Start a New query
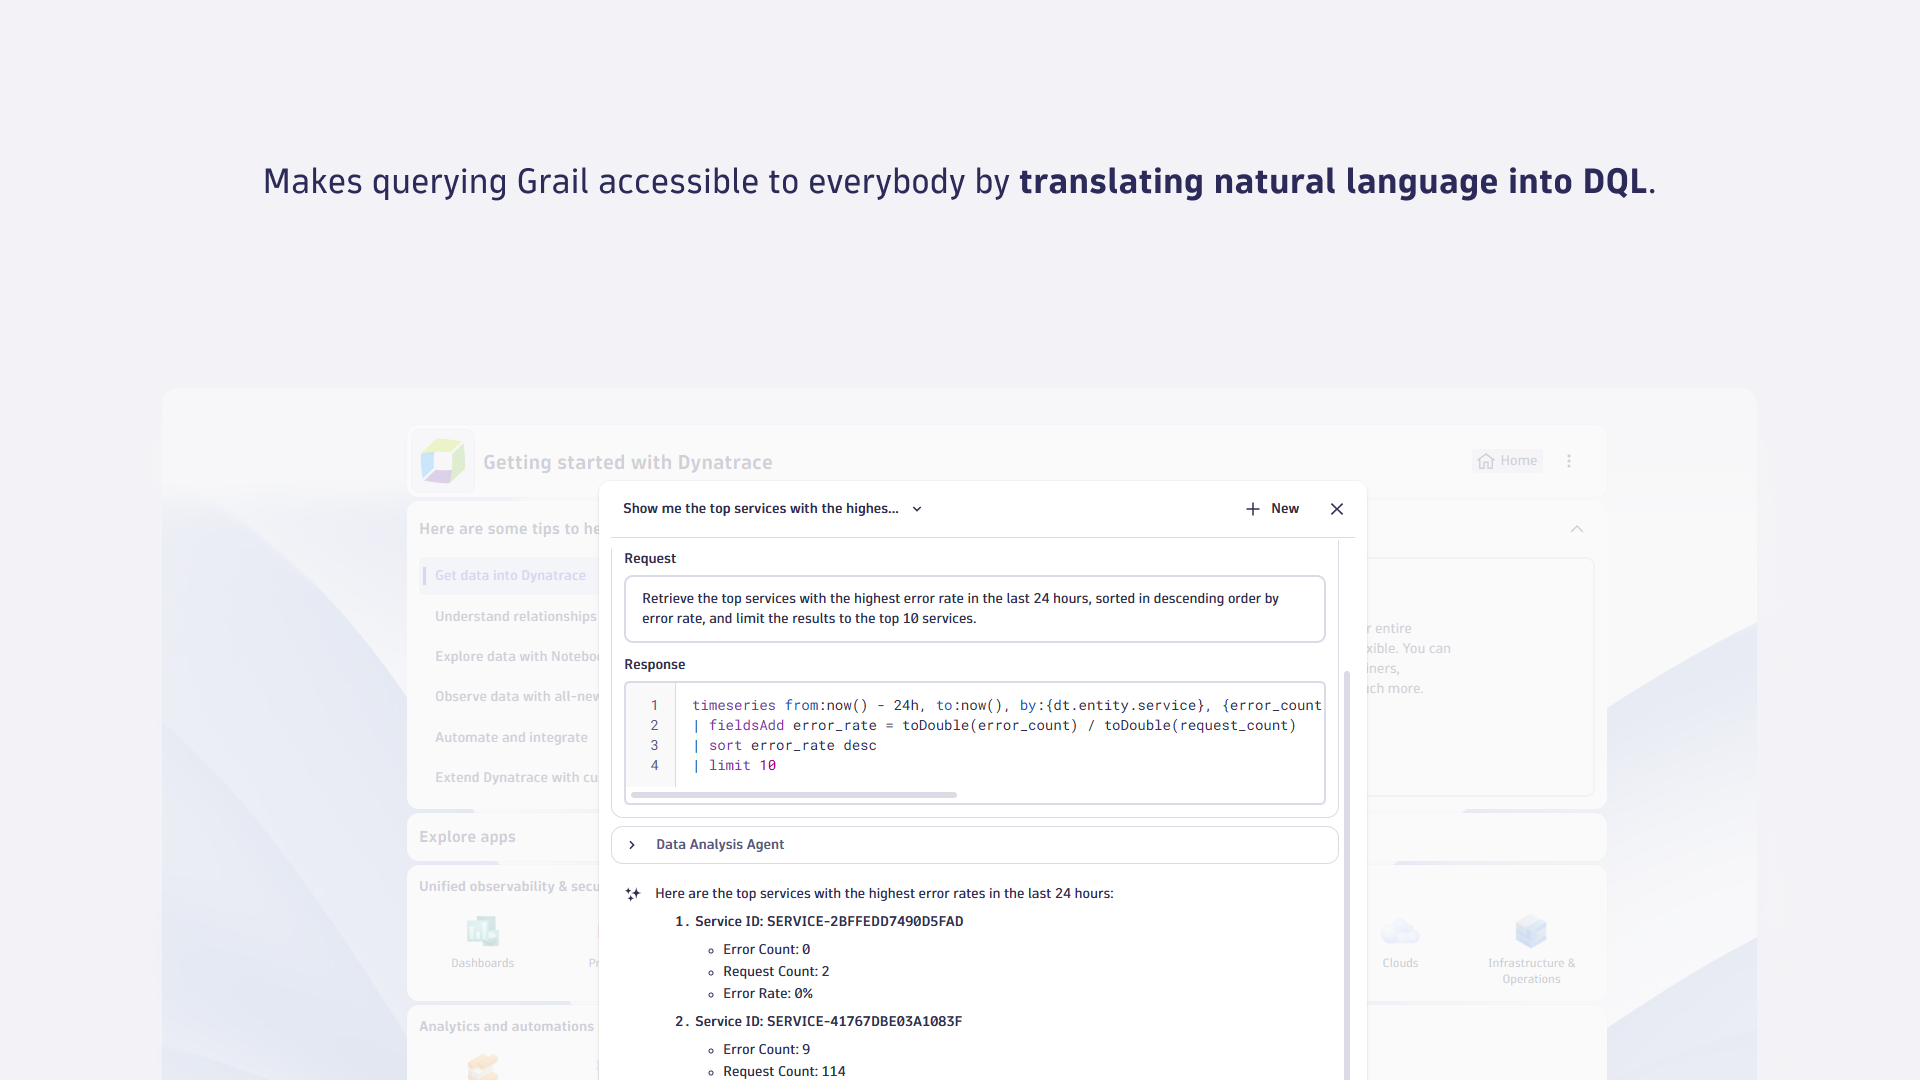The width and height of the screenshot is (1920, 1080). (x=1272, y=508)
